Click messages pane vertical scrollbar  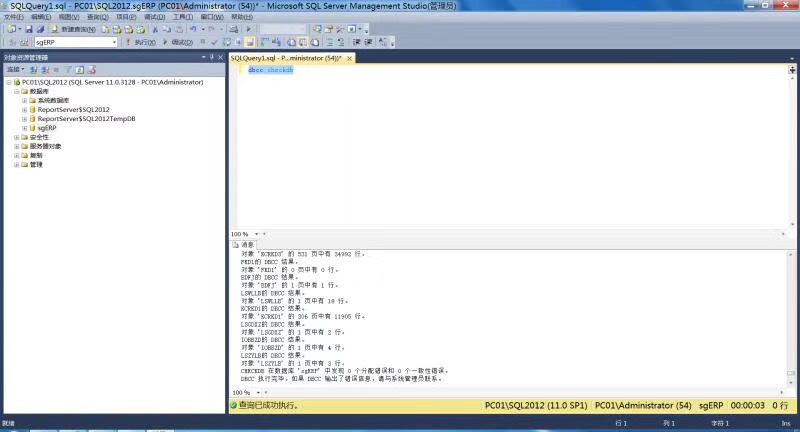click(x=791, y=316)
